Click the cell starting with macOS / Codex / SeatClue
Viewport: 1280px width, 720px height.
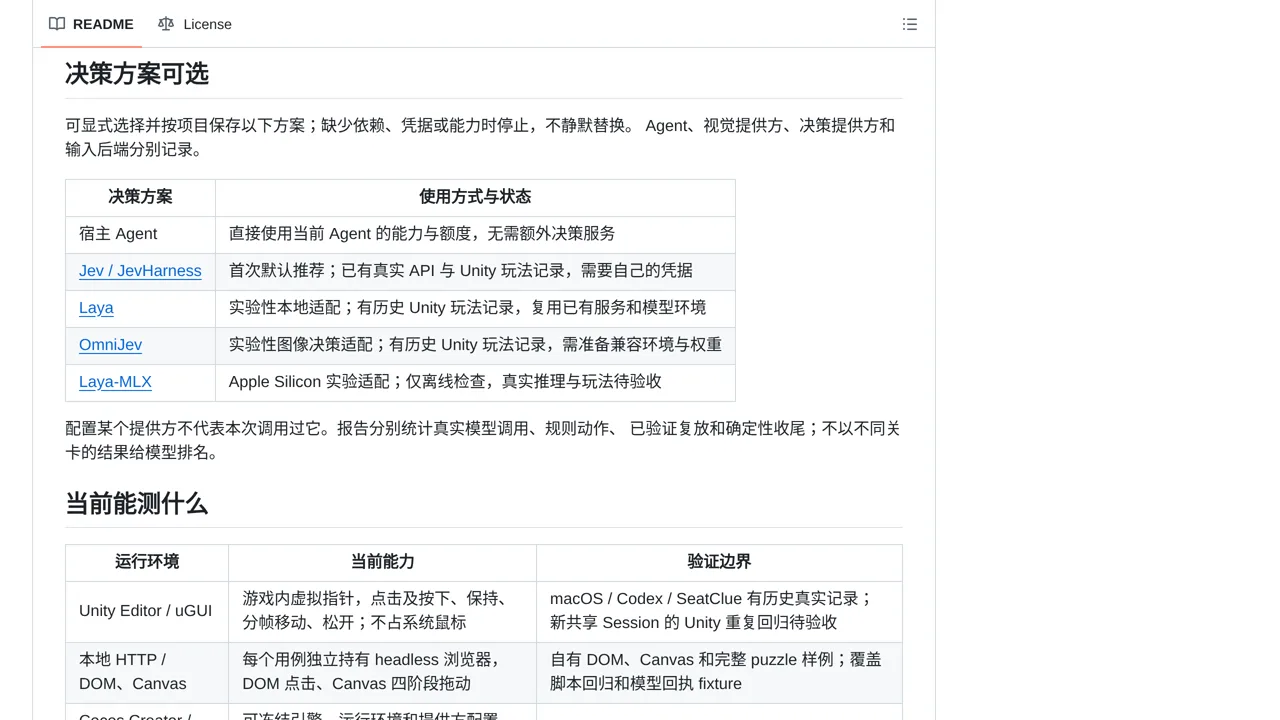click(x=719, y=611)
